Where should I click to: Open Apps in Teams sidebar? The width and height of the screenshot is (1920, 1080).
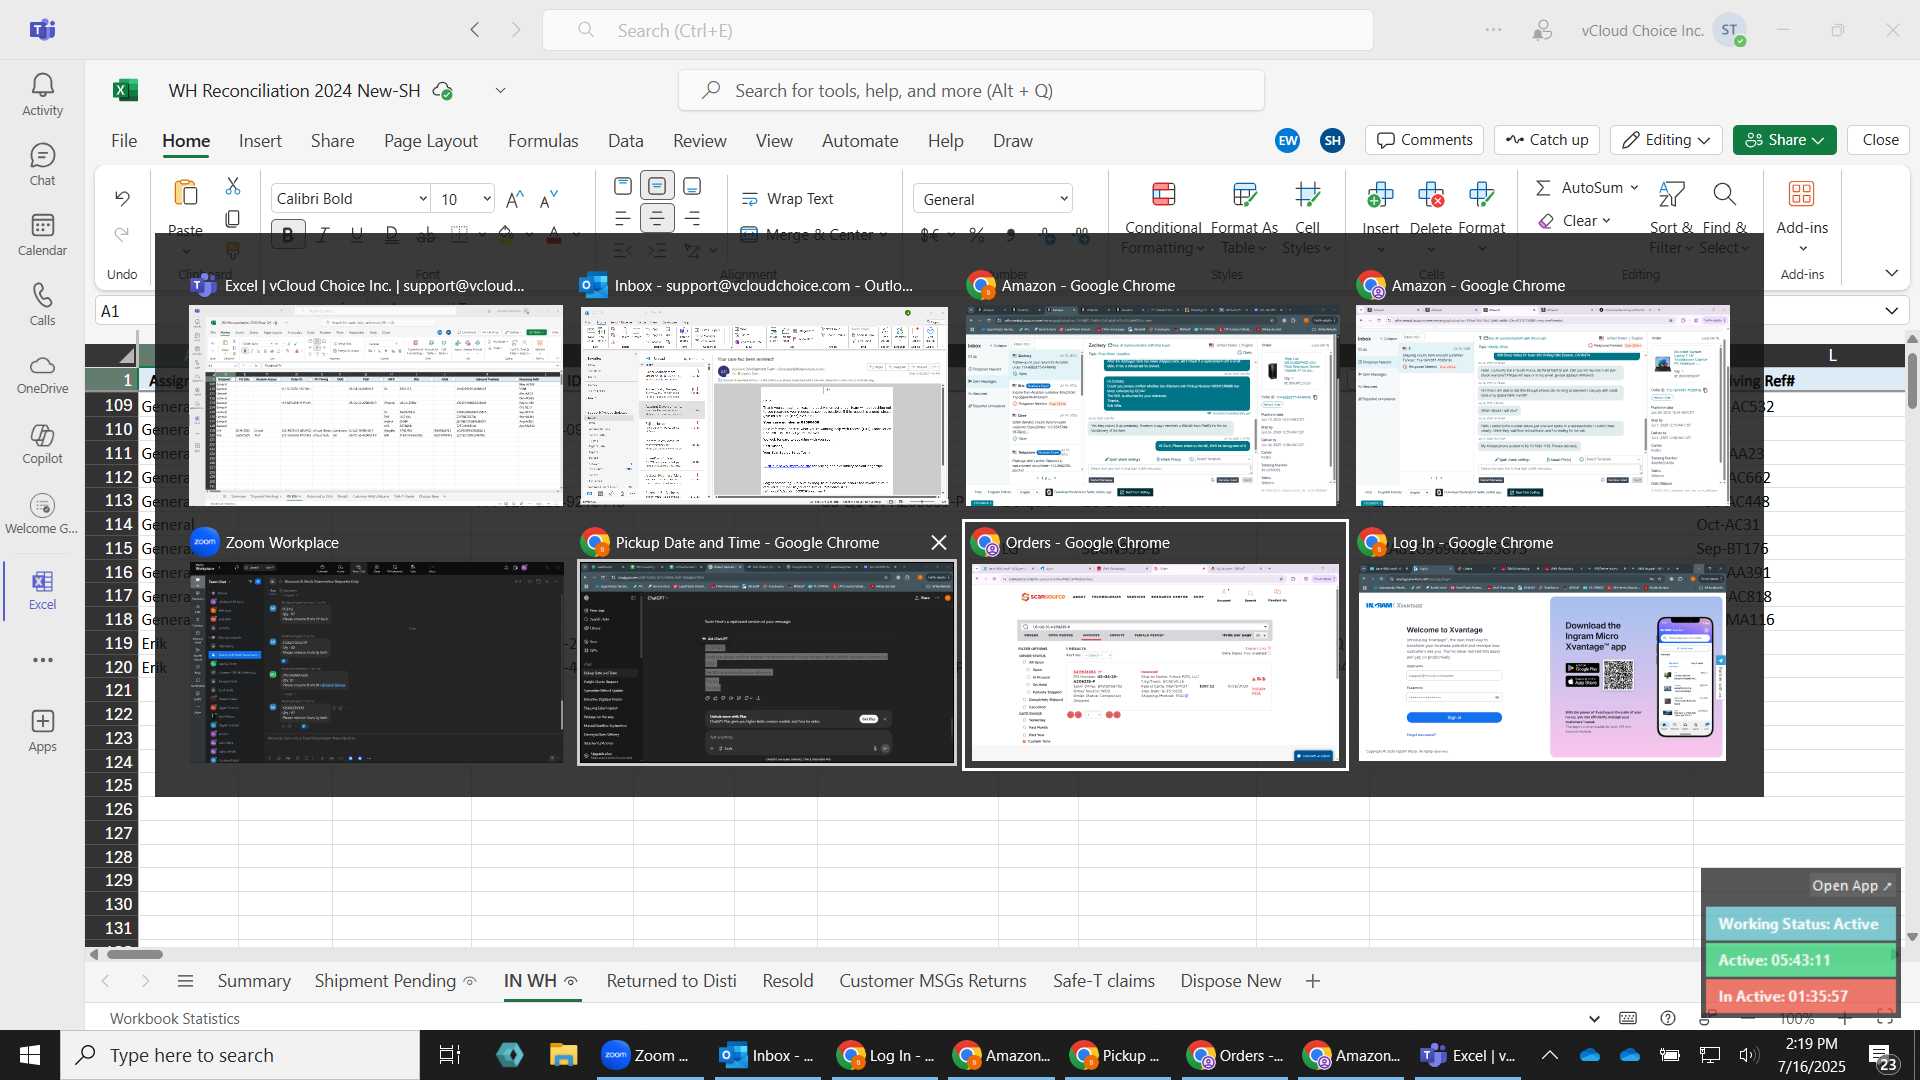[x=42, y=731]
